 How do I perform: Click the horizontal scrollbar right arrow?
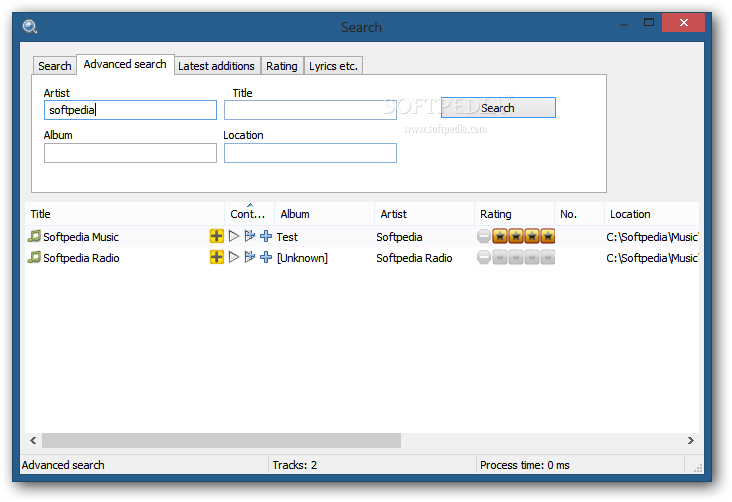click(x=690, y=440)
